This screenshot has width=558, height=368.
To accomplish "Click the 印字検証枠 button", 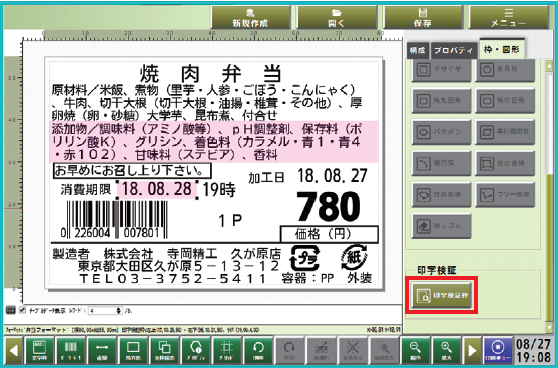I will tap(441, 296).
